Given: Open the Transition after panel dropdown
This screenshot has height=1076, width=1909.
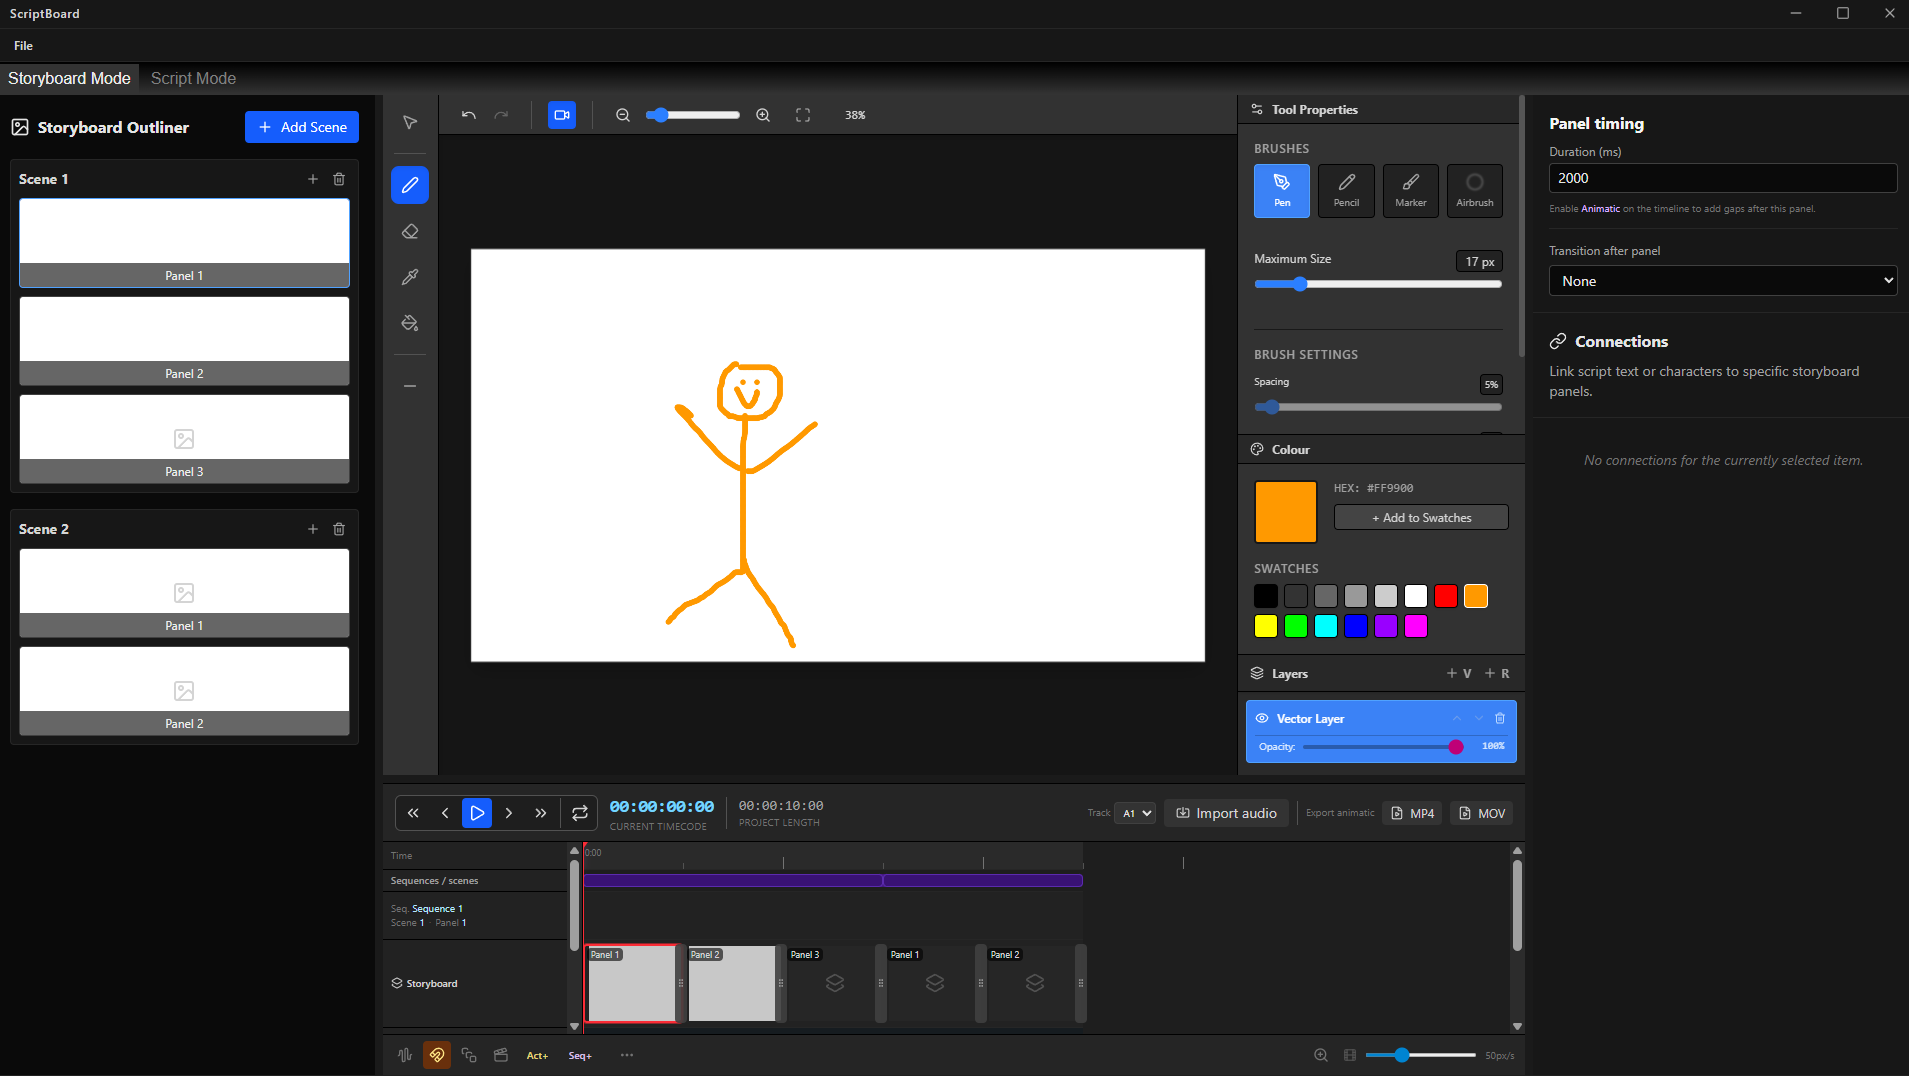Looking at the screenshot, I should click(1722, 281).
